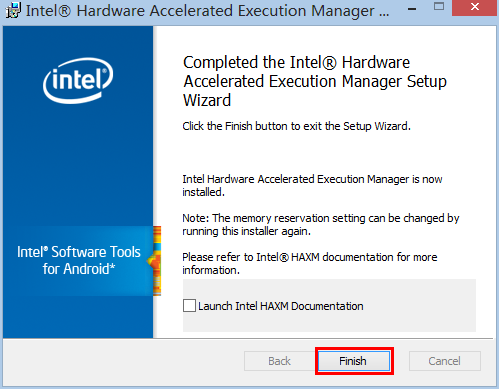Viewport: 499px width, 389px height.
Task: Click the memory reservation note text
Action: (321, 225)
